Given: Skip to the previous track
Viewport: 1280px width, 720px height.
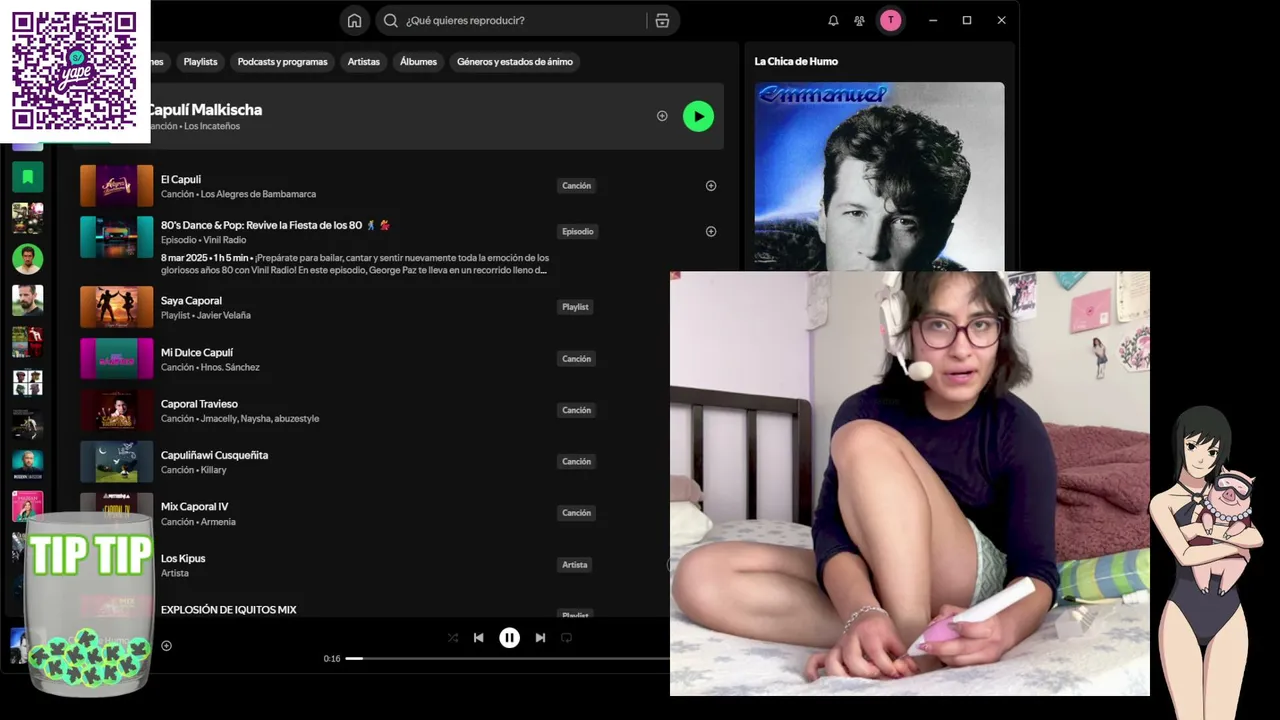Looking at the screenshot, I should [479, 638].
